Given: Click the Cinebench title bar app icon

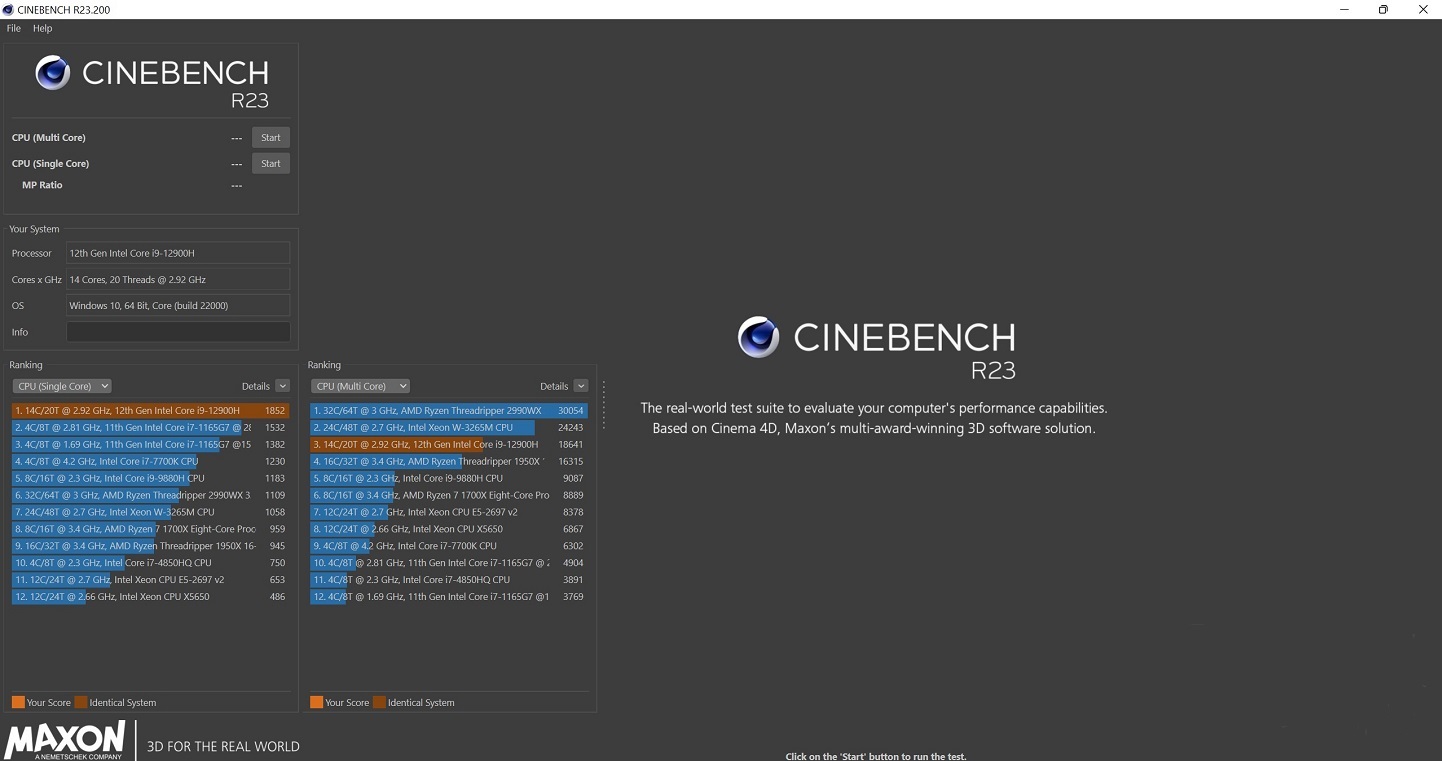Looking at the screenshot, I should (8, 9).
